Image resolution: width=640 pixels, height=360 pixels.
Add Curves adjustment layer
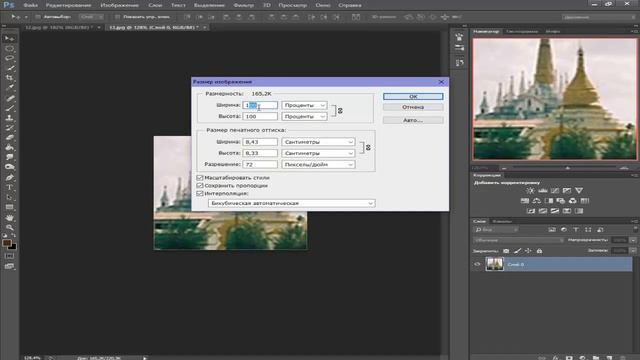tap(555, 191)
